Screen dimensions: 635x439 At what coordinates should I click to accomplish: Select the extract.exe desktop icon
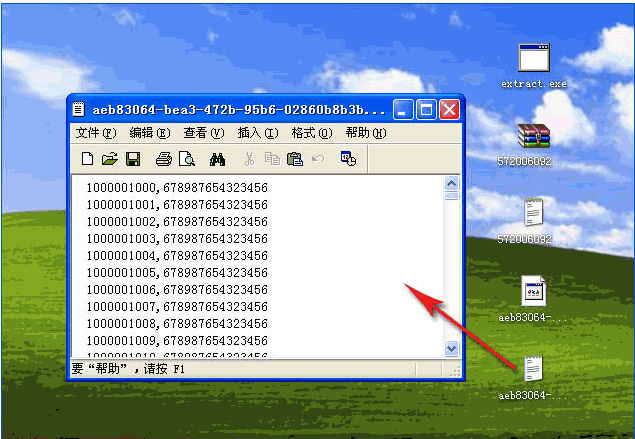(533, 60)
